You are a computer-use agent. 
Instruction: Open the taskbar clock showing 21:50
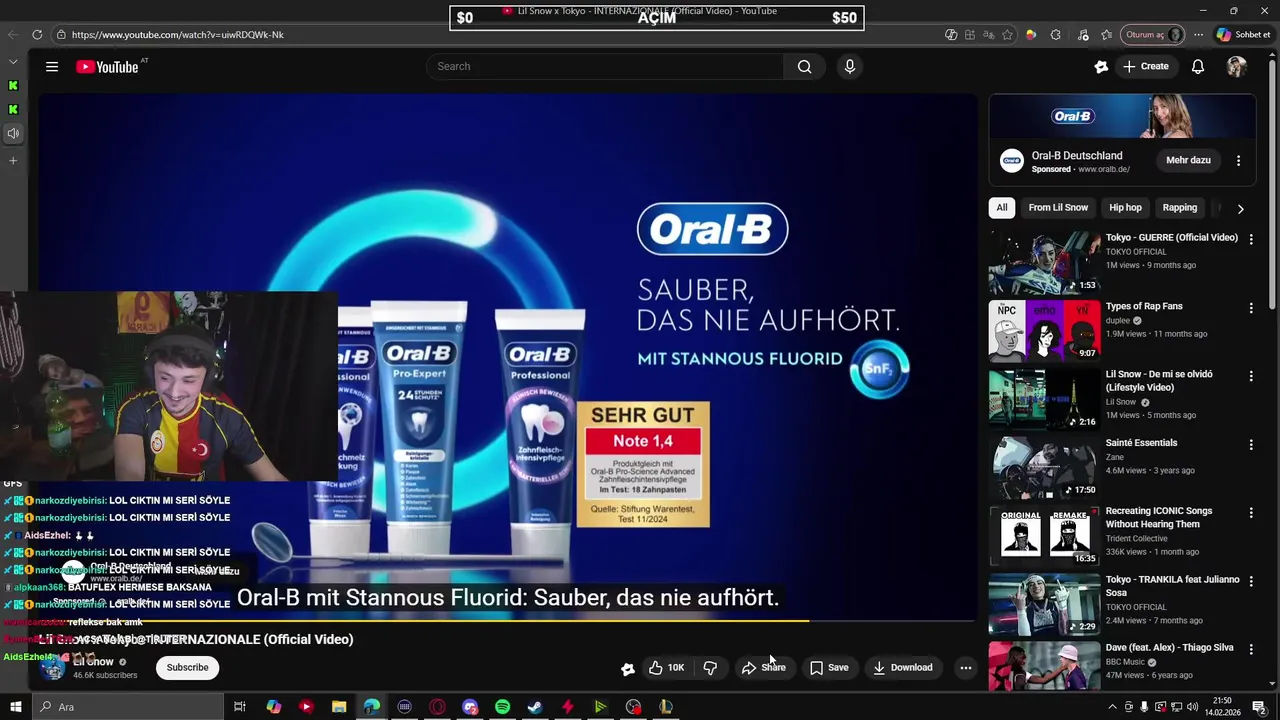[1222, 707]
